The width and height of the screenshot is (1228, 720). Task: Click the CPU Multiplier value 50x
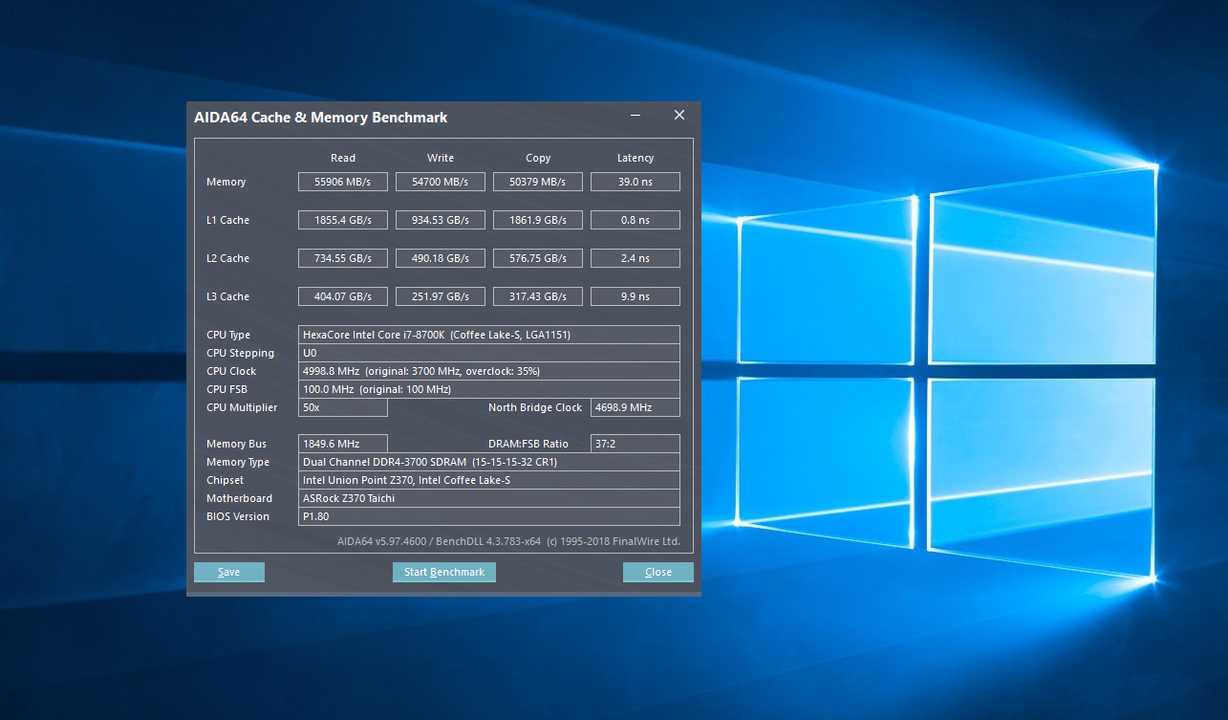click(x=343, y=408)
